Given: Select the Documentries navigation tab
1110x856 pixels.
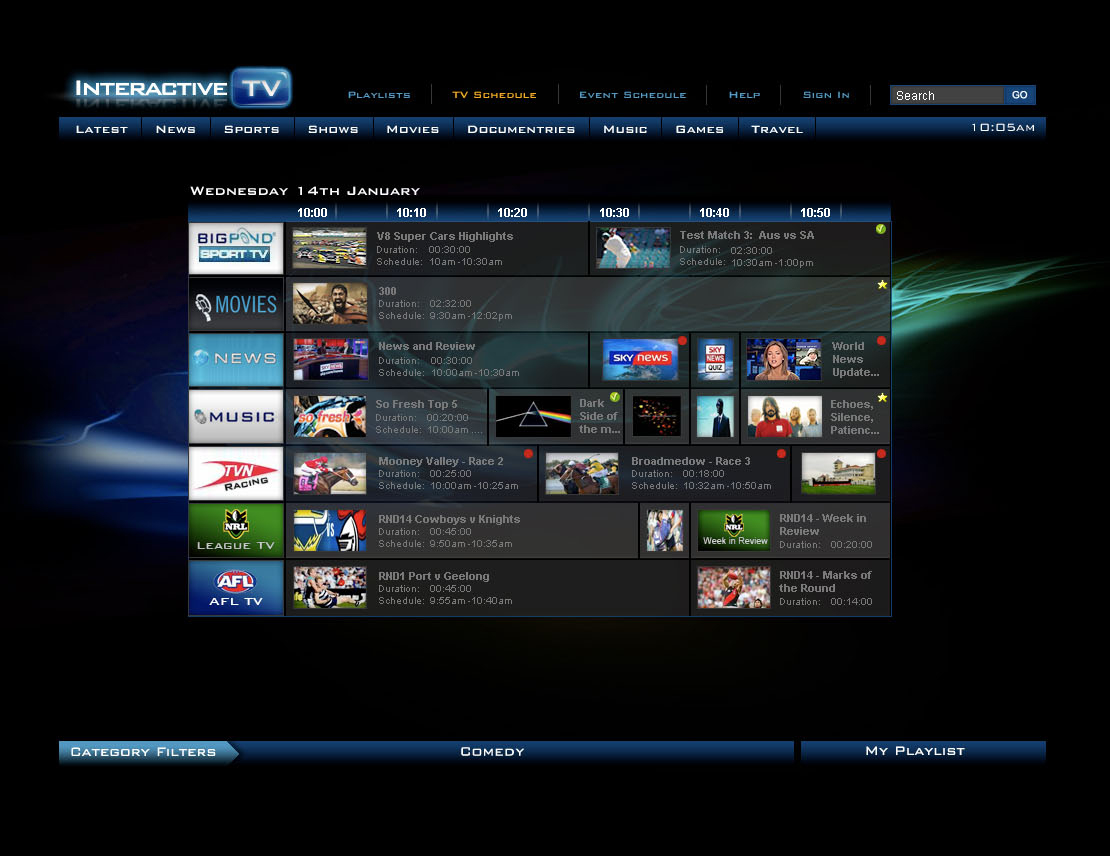Looking at the screenshot, I should click(521, 128).
